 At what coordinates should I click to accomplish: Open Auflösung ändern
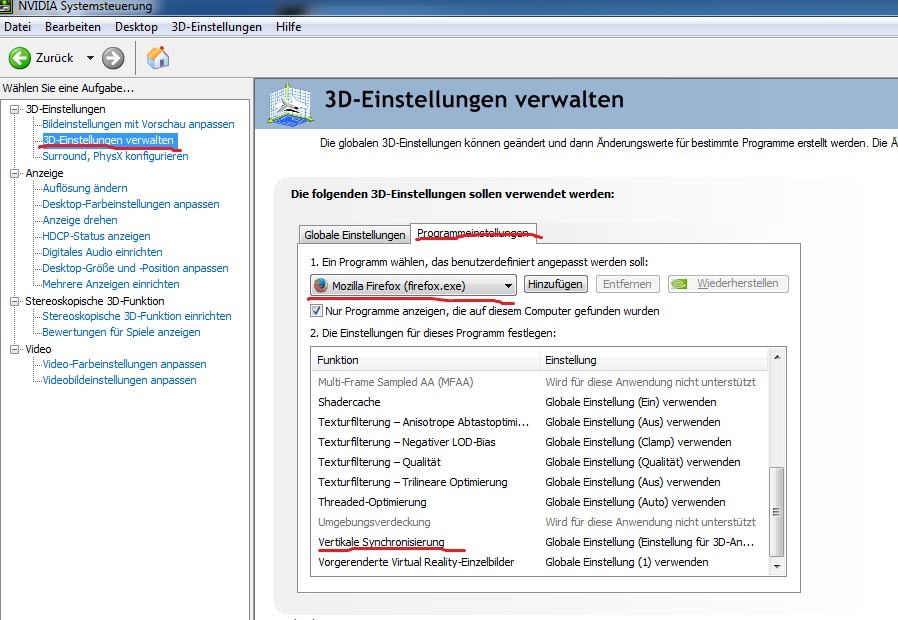(x=85, y=188)
